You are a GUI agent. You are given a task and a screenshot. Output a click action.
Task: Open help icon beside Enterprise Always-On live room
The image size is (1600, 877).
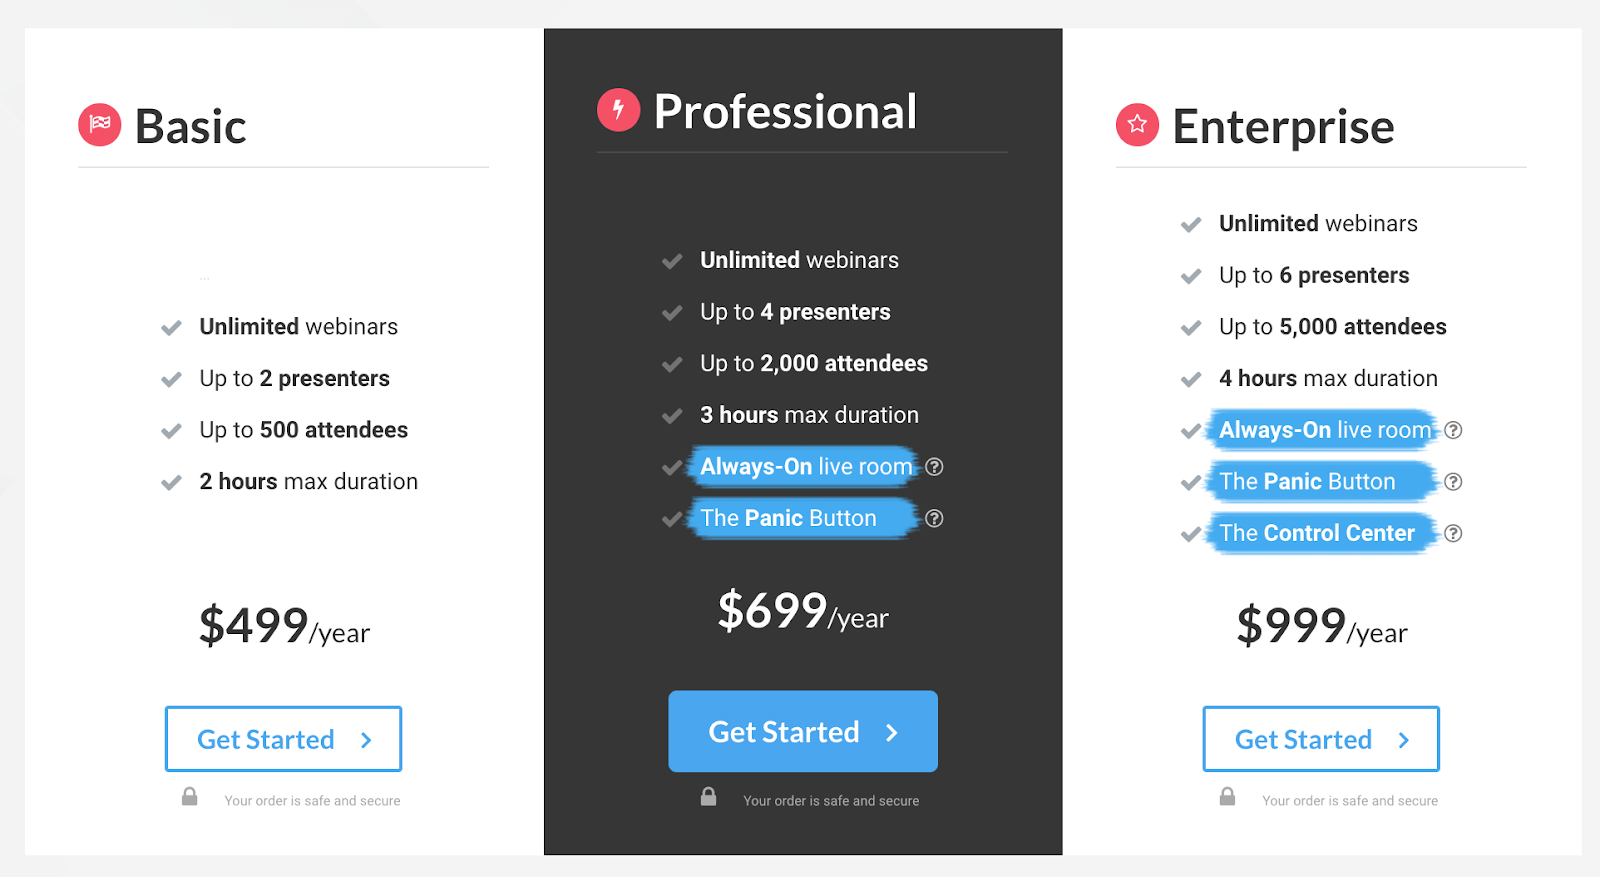(1453, 430)
